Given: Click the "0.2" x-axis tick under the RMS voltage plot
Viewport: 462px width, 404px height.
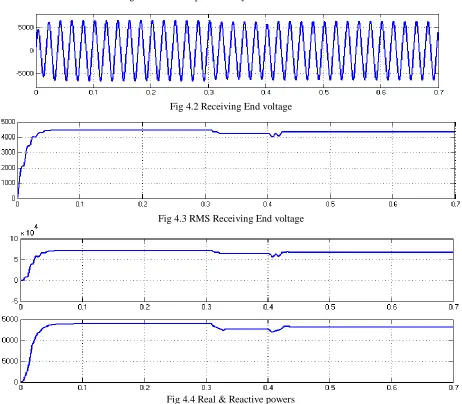Looking at the screenshot, I should (x=142, y=204).
